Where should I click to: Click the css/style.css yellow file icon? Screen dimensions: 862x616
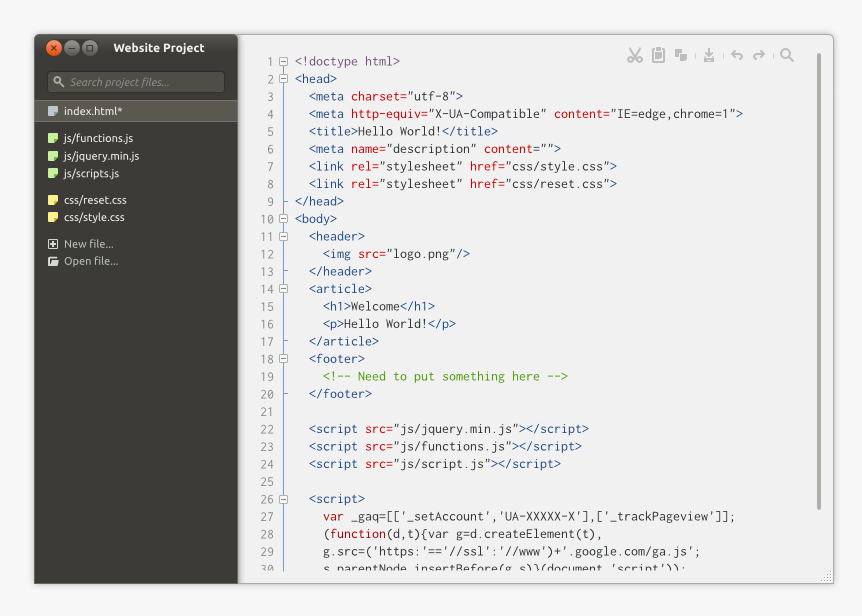53,218
